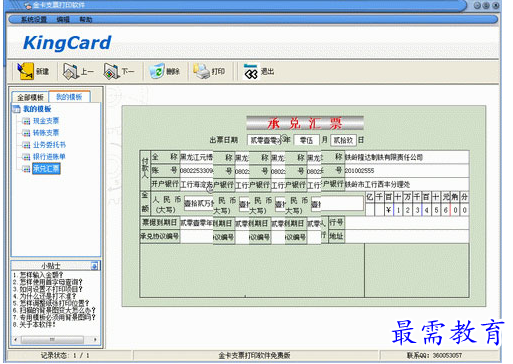Click the 记录状态: 1 / 1 status text

pyautogui.click(x=65, y=355)
